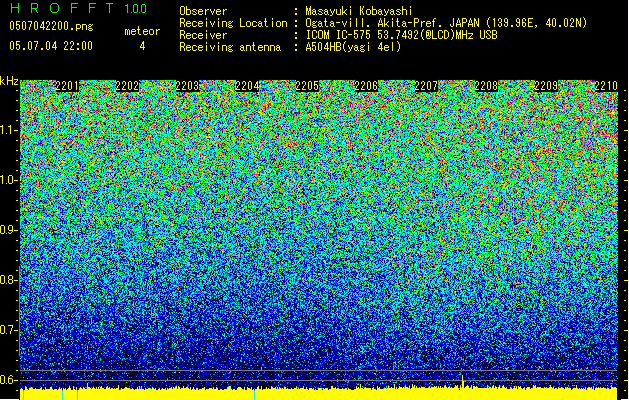Click the yellow signal spike near 2208
This screenshot has height=400, width=629.
[x=463, y=381]
